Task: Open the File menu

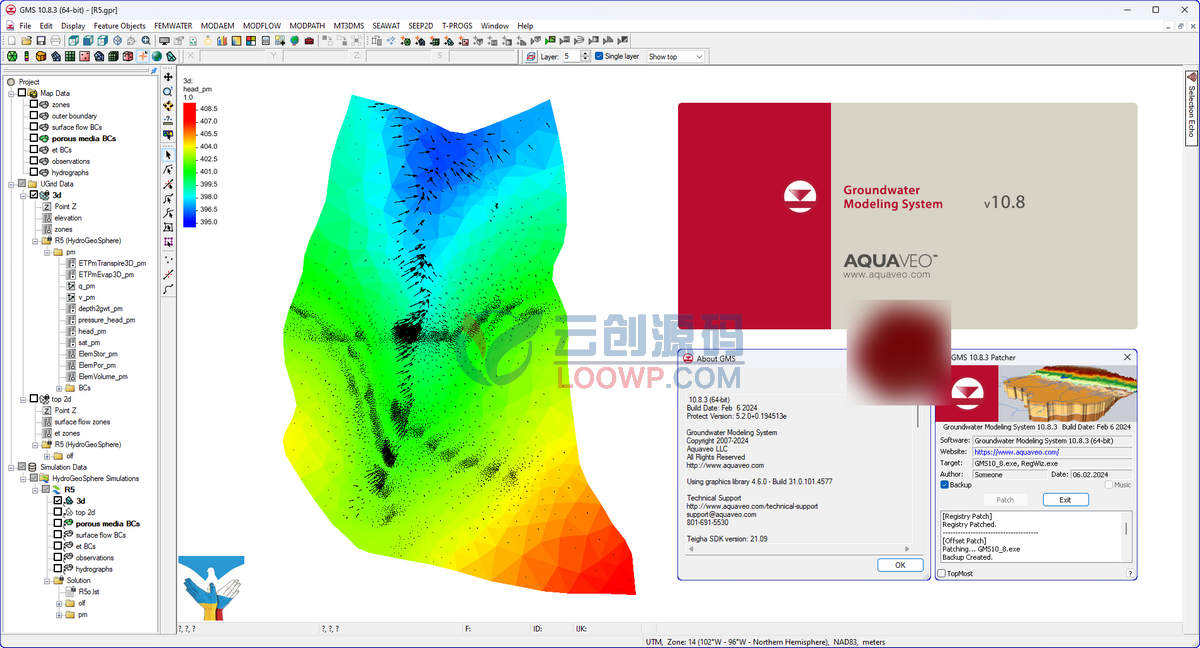Action: point(25,25)
